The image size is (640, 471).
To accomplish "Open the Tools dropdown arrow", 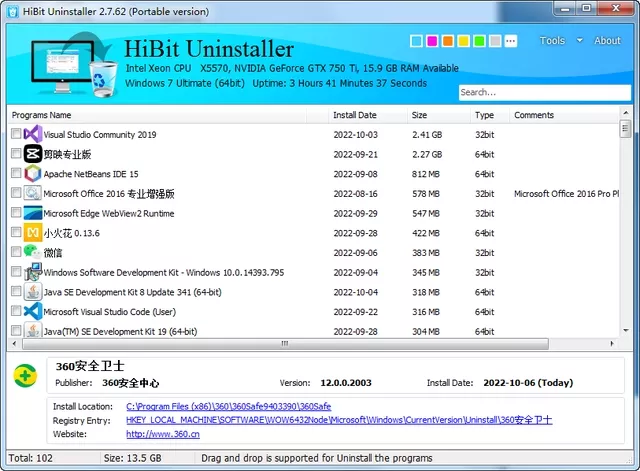I will pyautogui.click(x=579, y=40).
